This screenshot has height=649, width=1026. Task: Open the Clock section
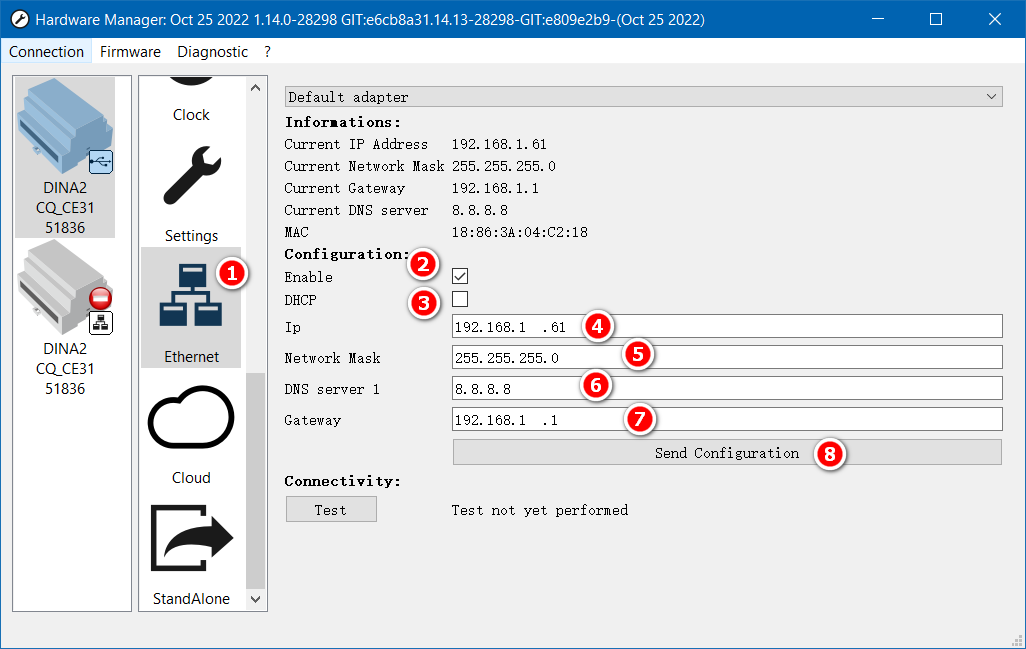(191, 101)
